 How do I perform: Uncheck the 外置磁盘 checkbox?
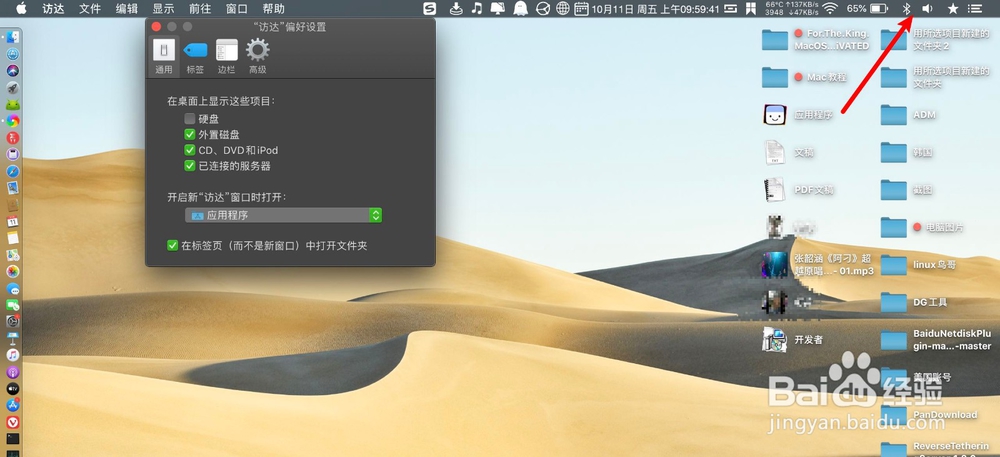click(x=189, y=134)
